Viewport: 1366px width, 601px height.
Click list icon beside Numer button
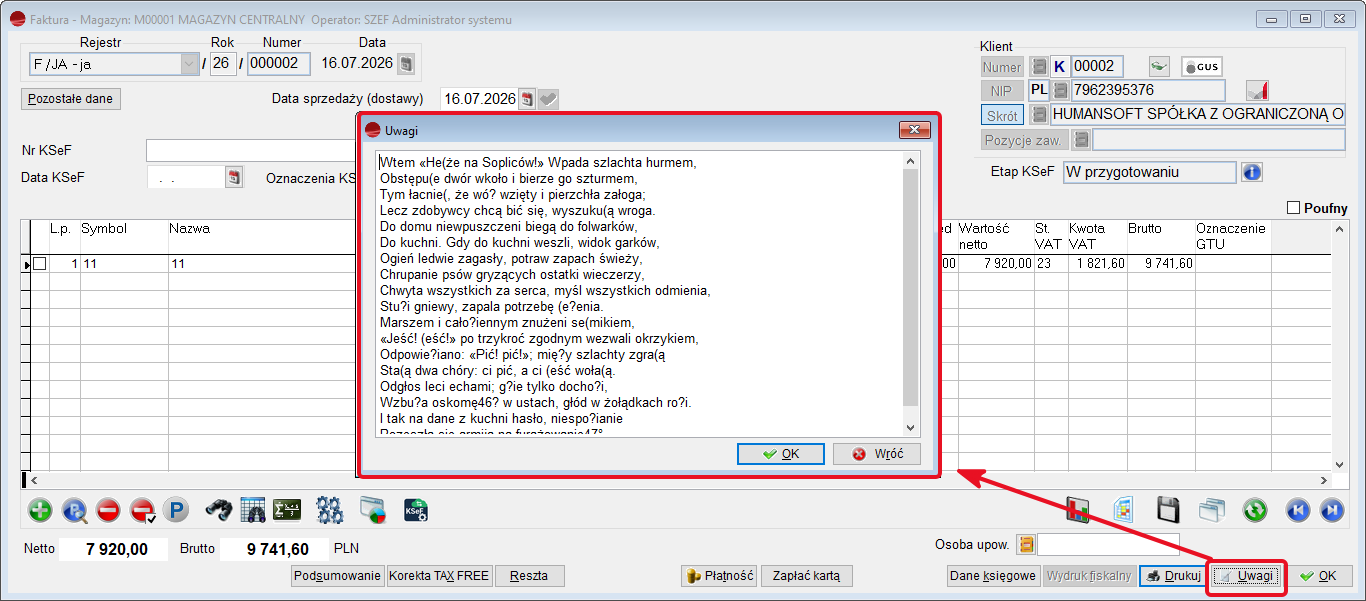coord(1038,67)
